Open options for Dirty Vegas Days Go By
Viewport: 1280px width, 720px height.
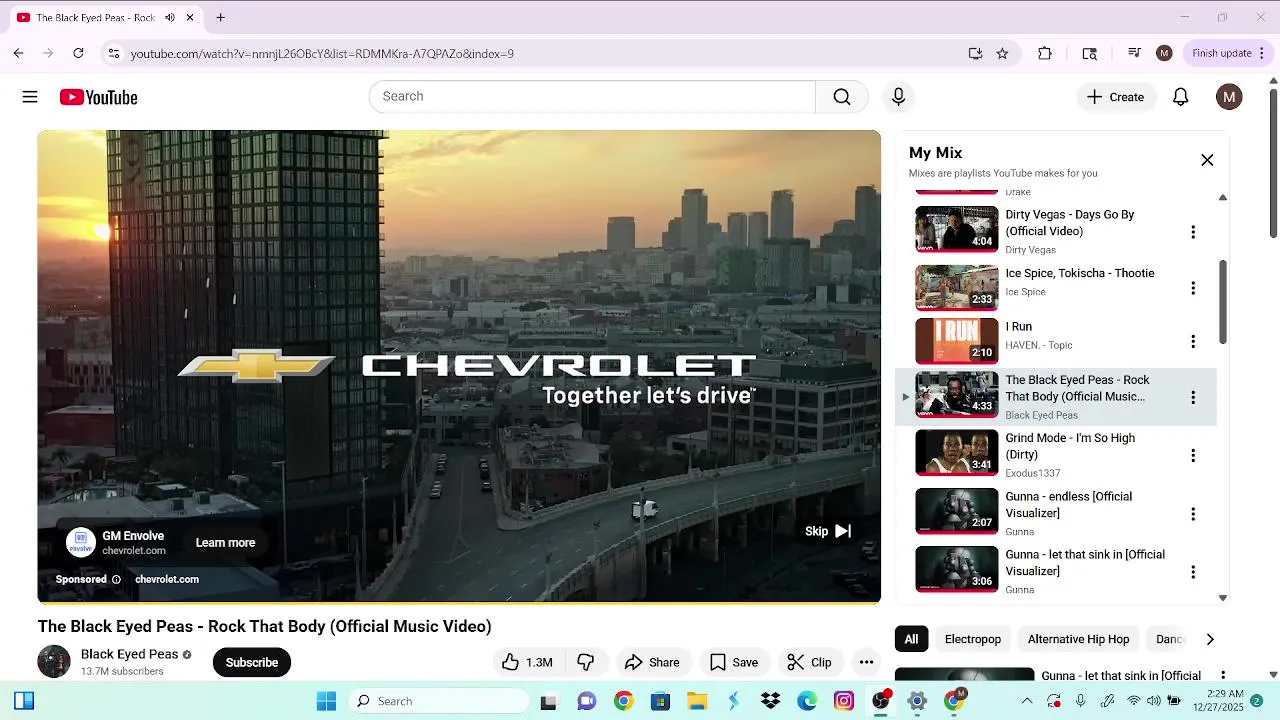(x=1192, y=232)
